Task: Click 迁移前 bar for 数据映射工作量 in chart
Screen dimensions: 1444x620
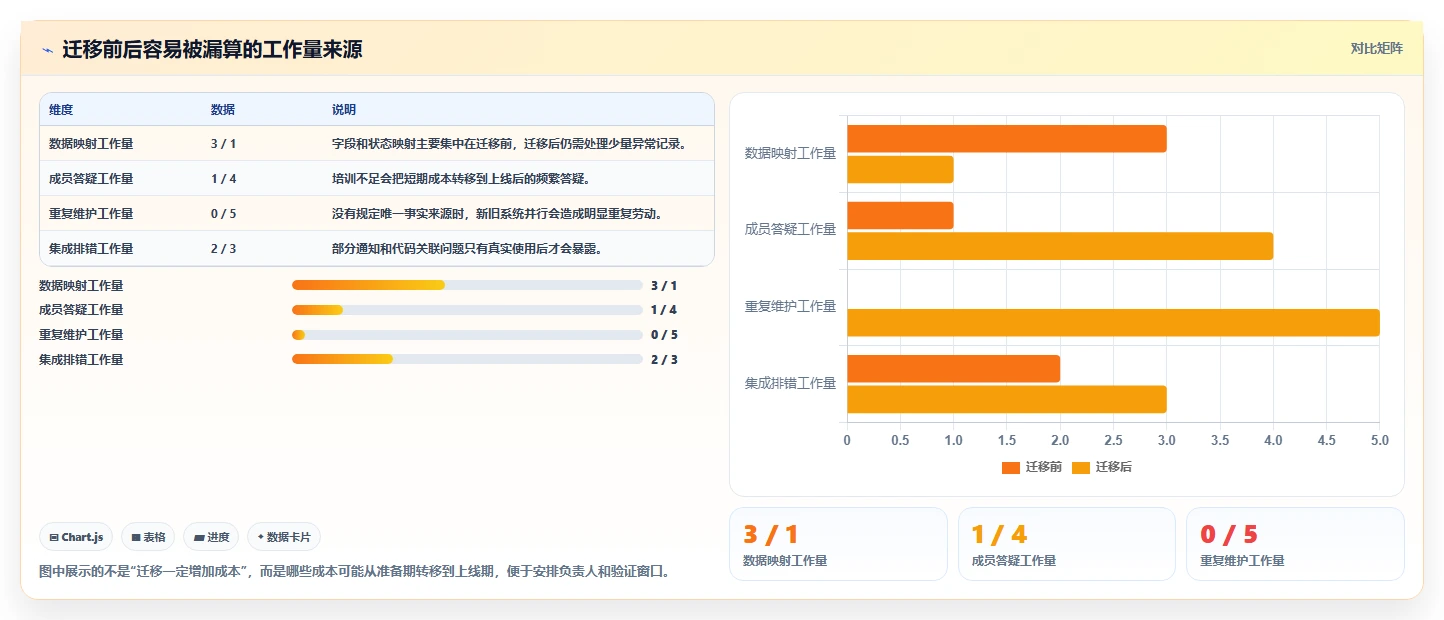Action: pyautogui.click(x=1007, y=139)
